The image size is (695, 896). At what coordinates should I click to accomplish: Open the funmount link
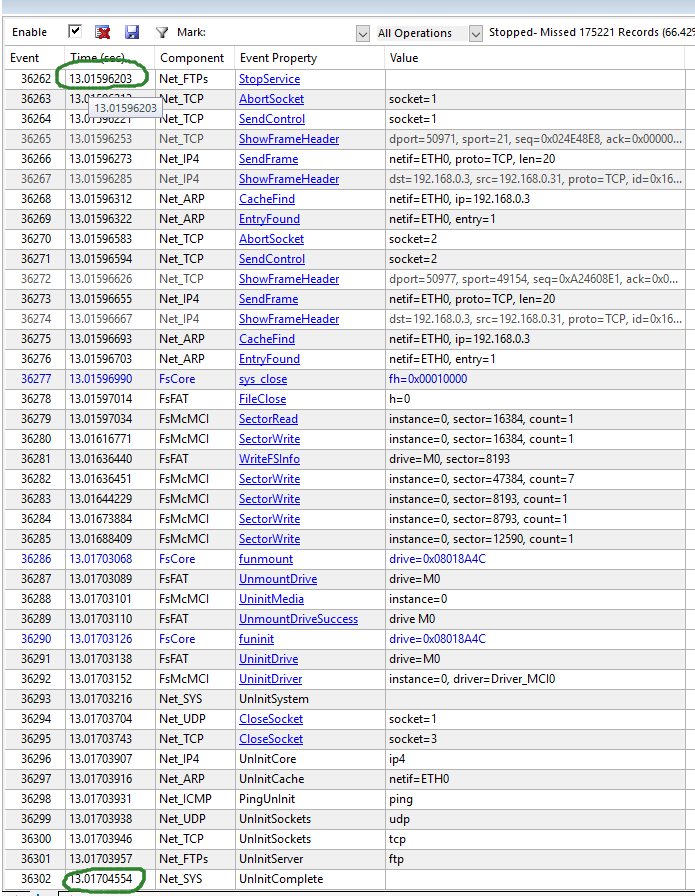(266, 559)
